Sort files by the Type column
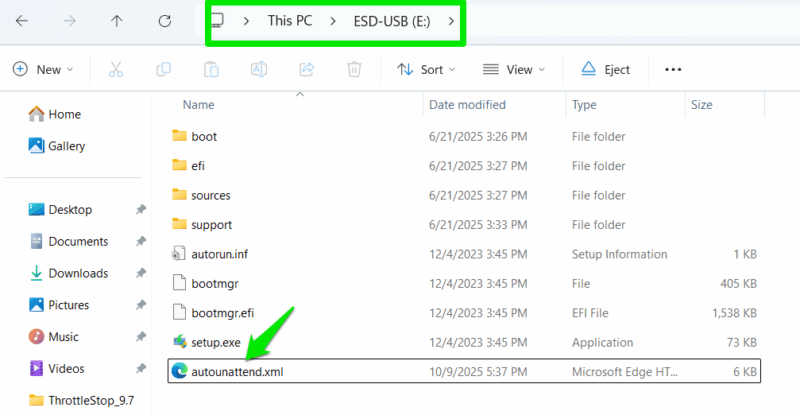The image size is (800, 415). tap(584, 105)
